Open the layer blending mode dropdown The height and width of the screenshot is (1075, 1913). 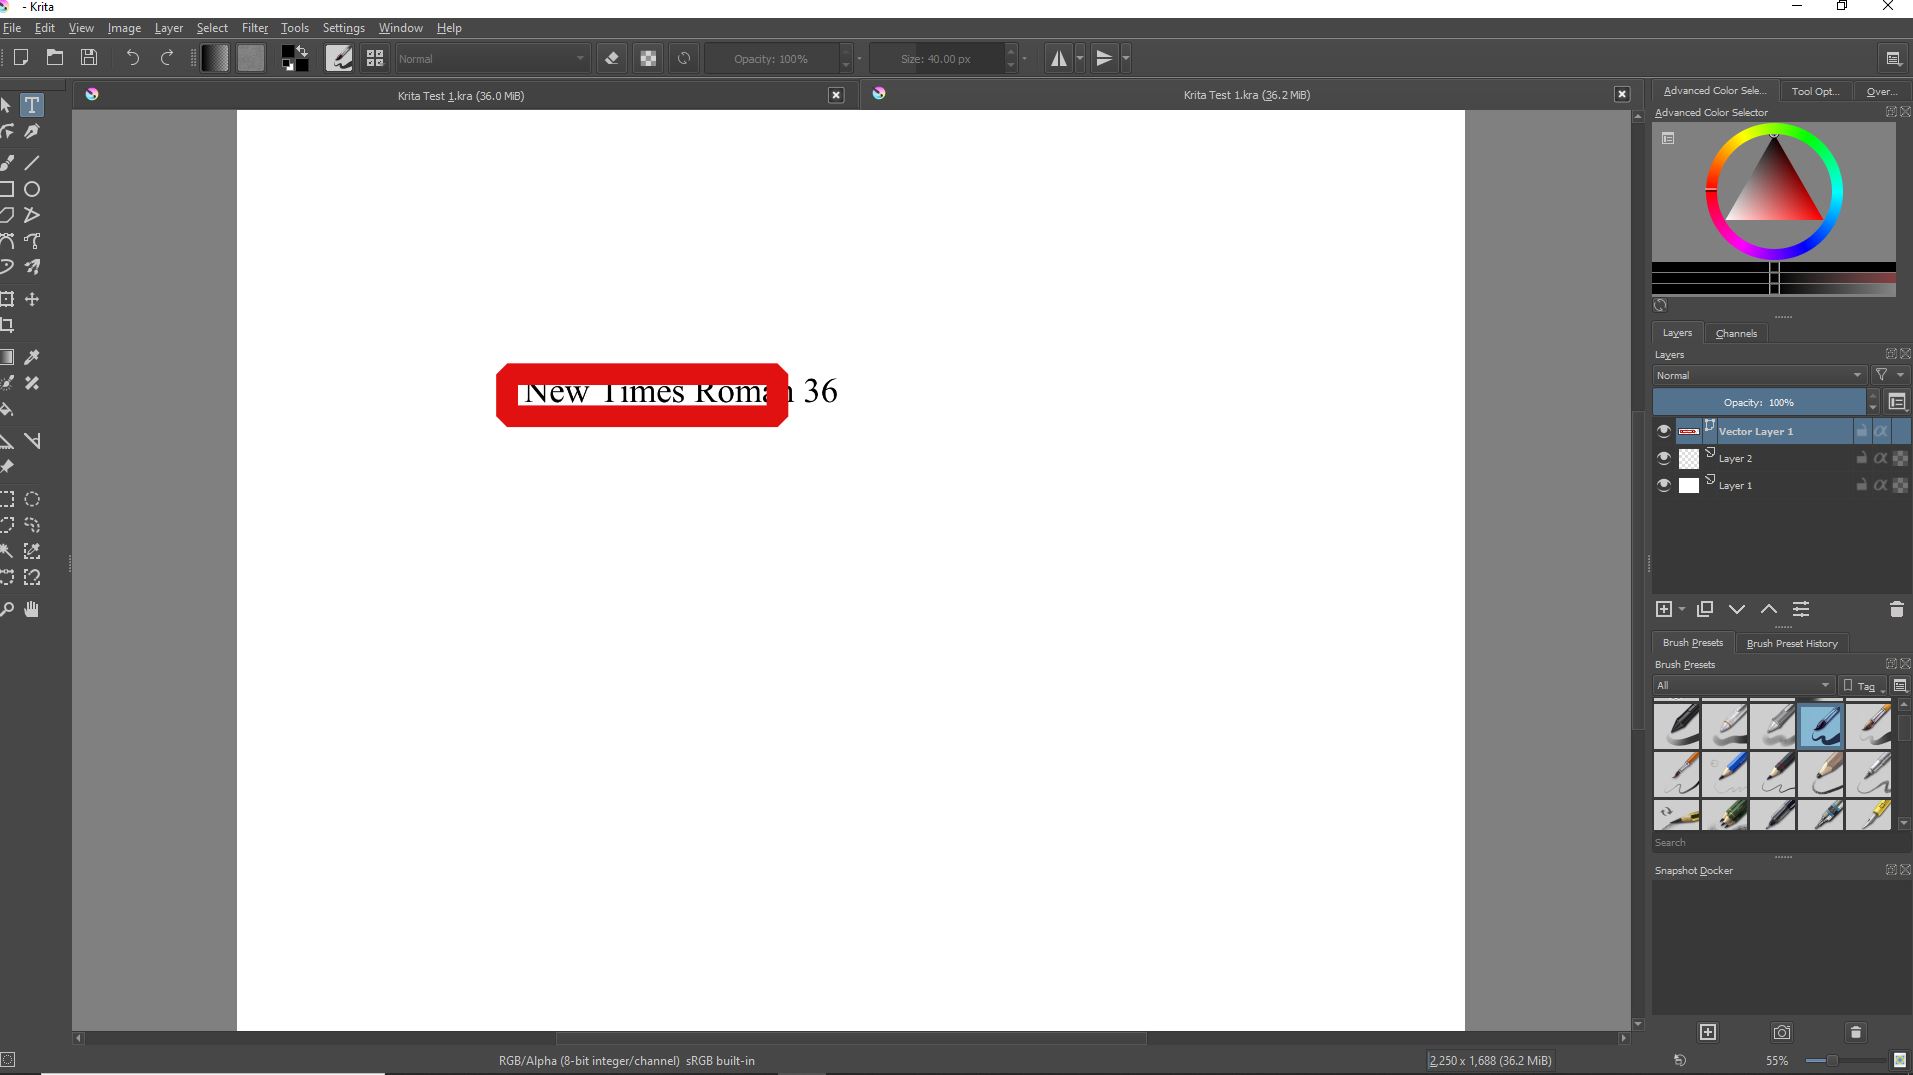1759,376
